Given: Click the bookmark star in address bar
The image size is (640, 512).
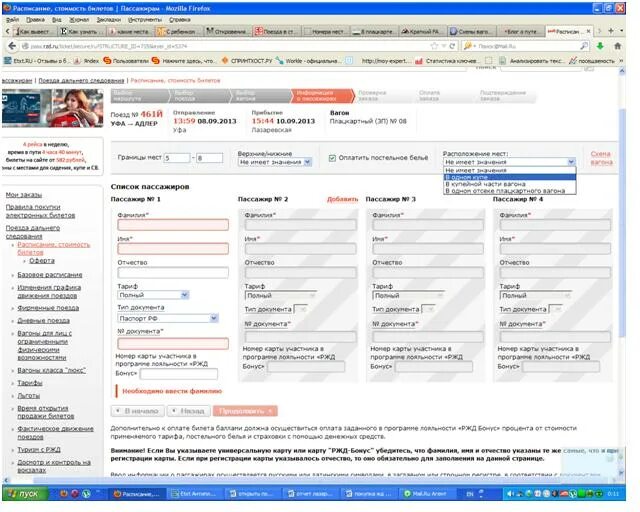Looking at the screenshot, I should 434,46.
